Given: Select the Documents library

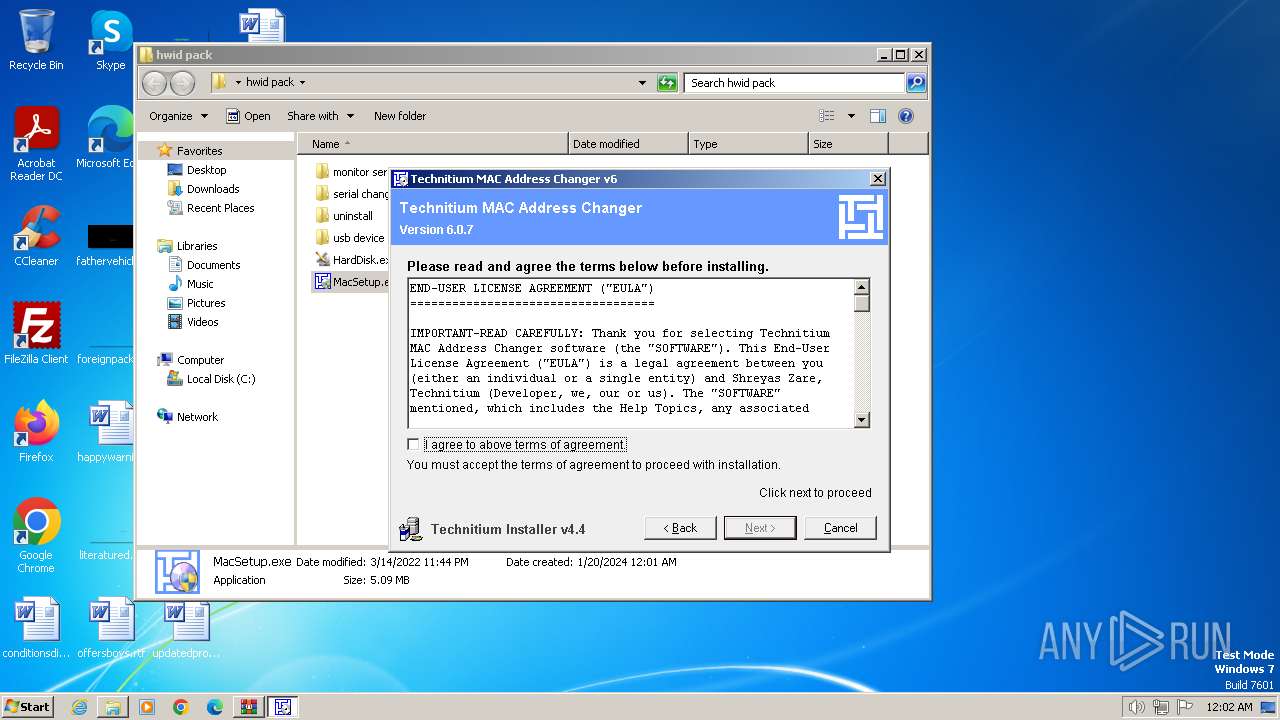Looking at the screenshot, I should click(x=213, y=265).
